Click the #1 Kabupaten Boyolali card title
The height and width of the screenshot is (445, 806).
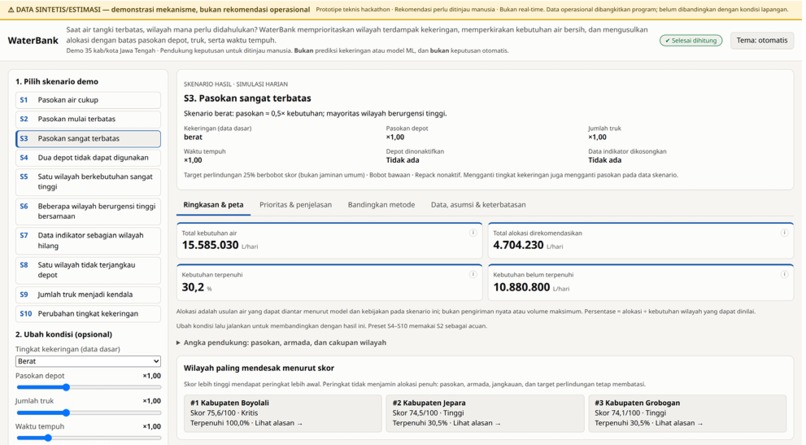pos(230,403)
